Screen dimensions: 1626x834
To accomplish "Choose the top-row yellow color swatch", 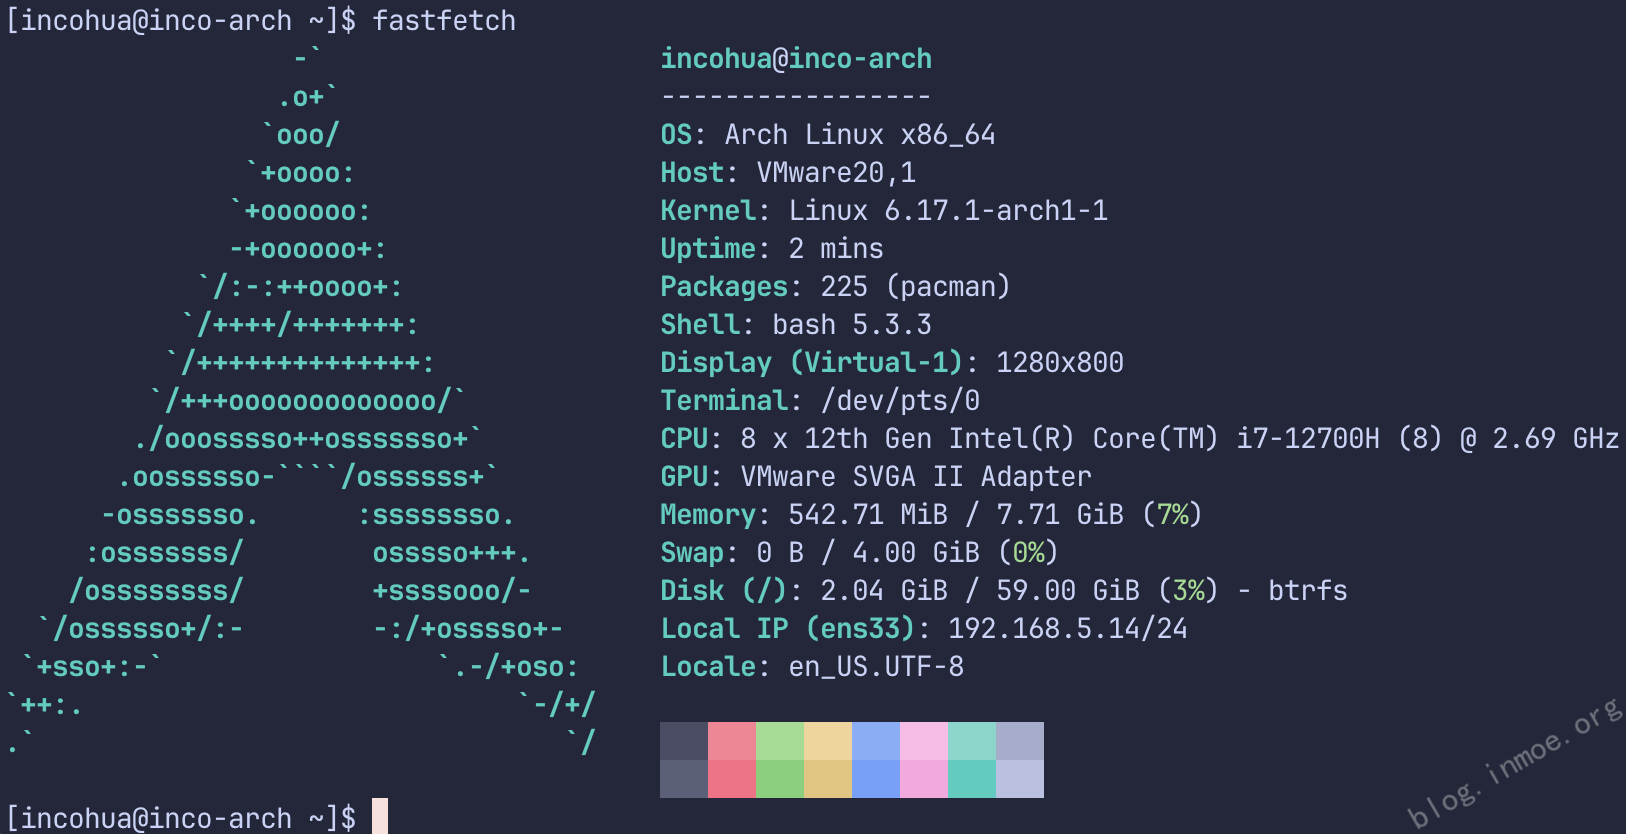I will pyautogui.click(x=828, y=741).
